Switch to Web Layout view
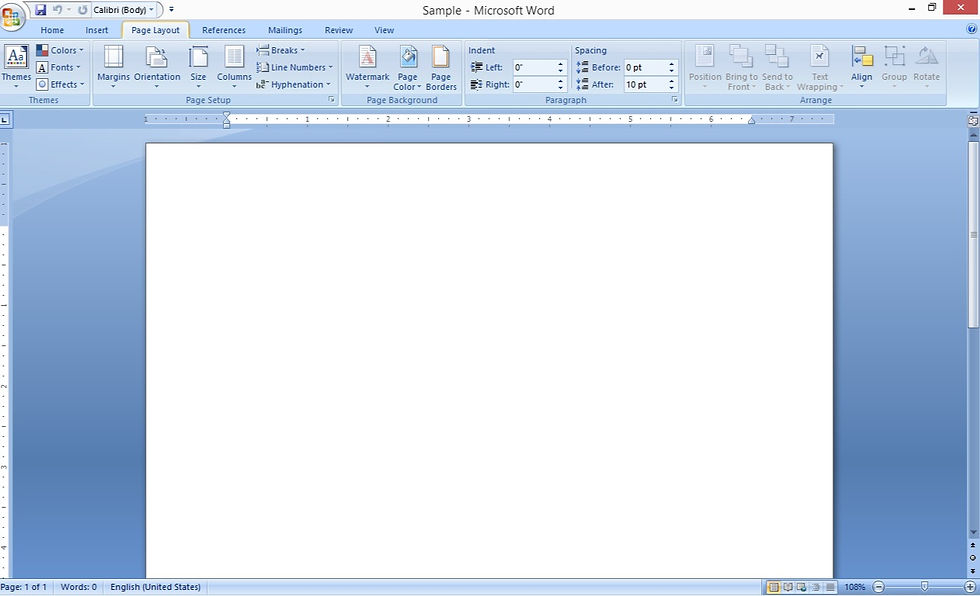Image resolution: width=980 pixels, height=596 pixels. (x=802, y=587)
